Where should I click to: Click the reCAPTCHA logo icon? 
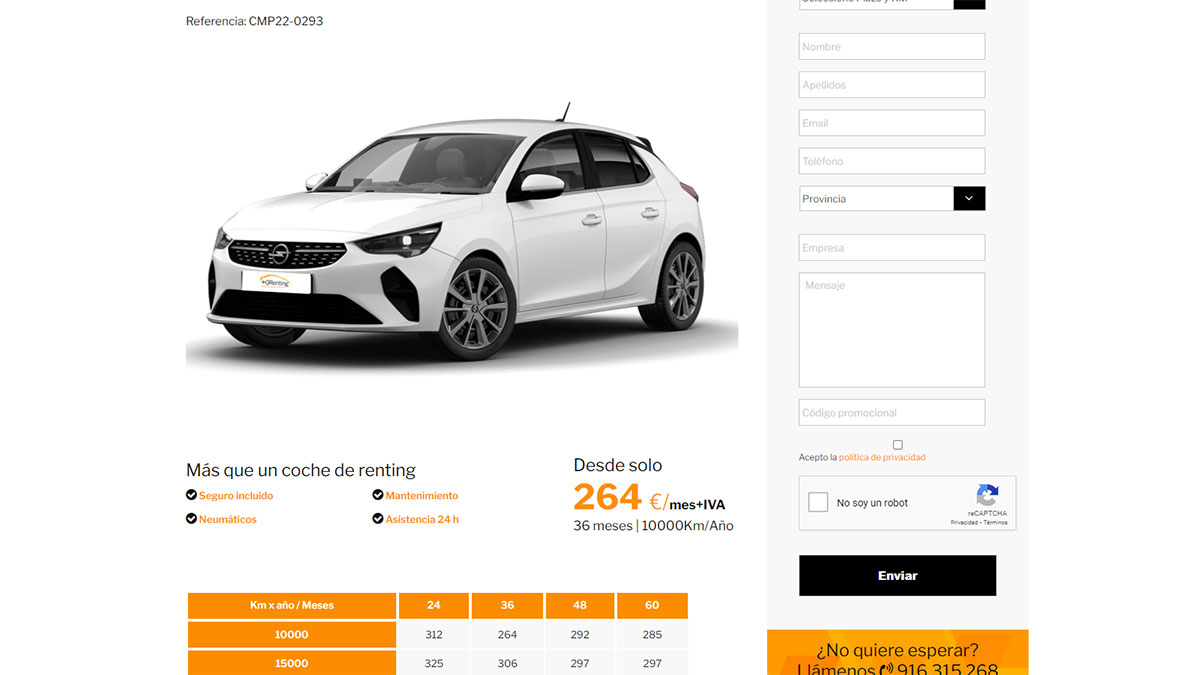click(987, 496)
